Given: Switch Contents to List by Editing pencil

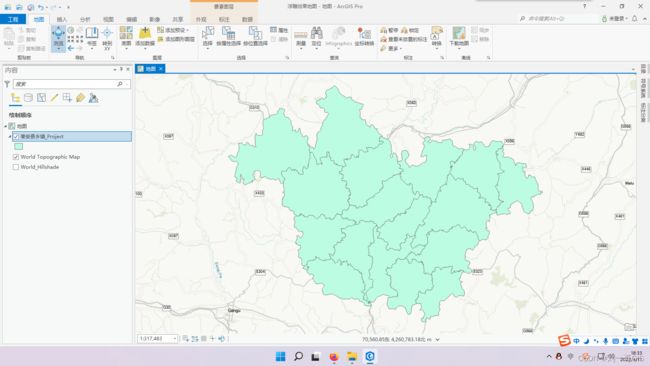Looking at the screenshot, I should [54, 98].
